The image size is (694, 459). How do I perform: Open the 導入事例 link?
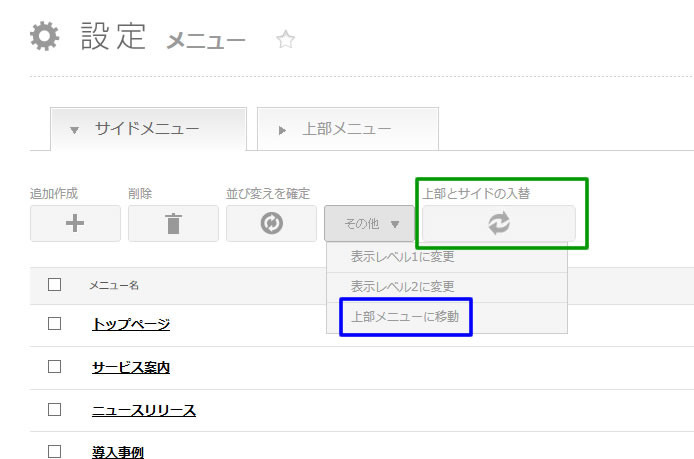[117, 452]
